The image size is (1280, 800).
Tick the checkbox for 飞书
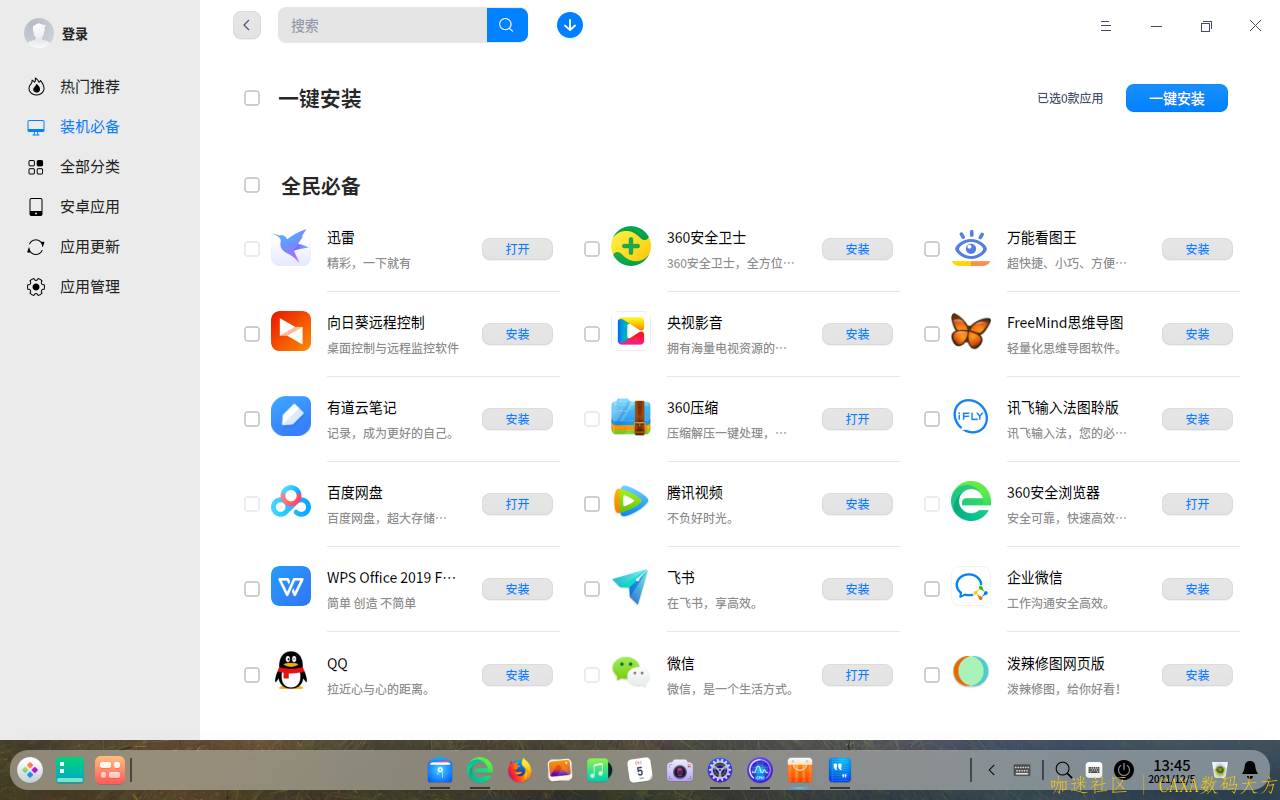[592, 589]
